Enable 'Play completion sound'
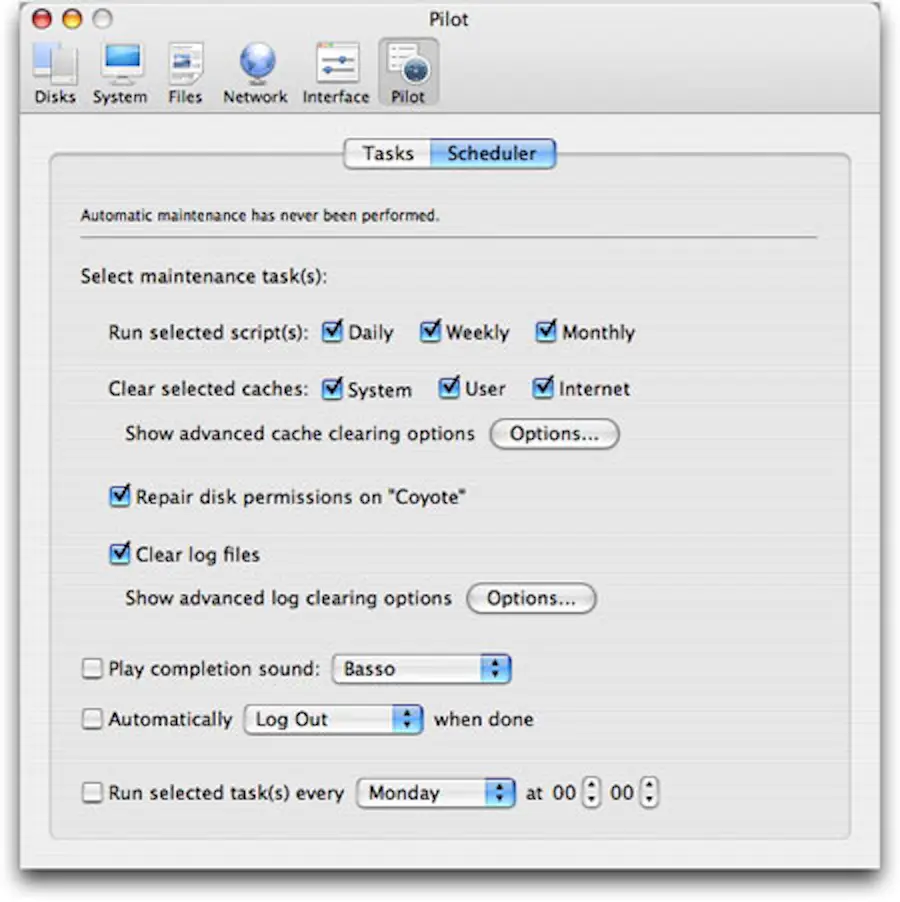The image size is (900, 902). pyautogui.click(x=91, y=668)
